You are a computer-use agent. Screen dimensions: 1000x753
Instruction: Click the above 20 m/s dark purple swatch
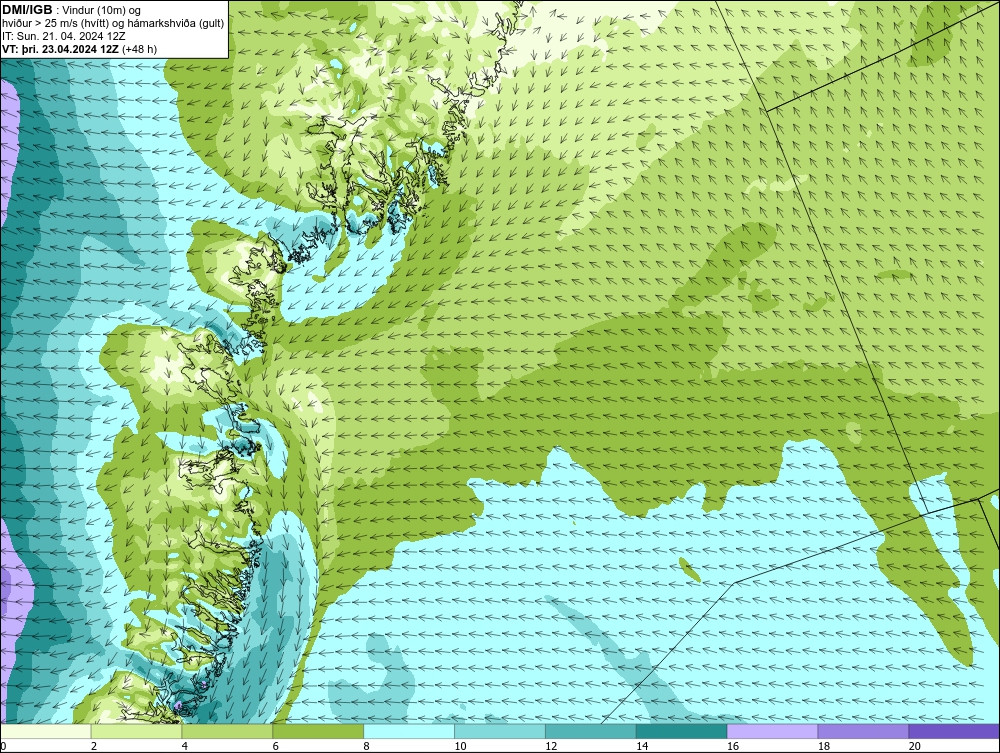click(953, 731)
